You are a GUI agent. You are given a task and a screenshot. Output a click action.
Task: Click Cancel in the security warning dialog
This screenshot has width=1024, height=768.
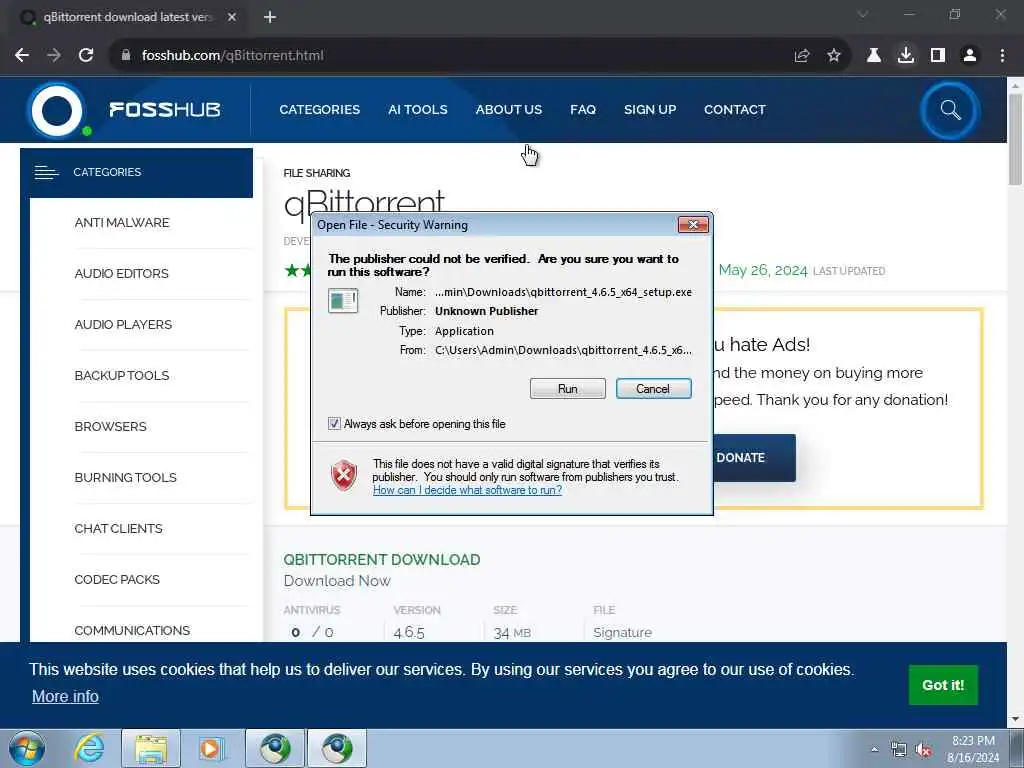coord(653,389)
